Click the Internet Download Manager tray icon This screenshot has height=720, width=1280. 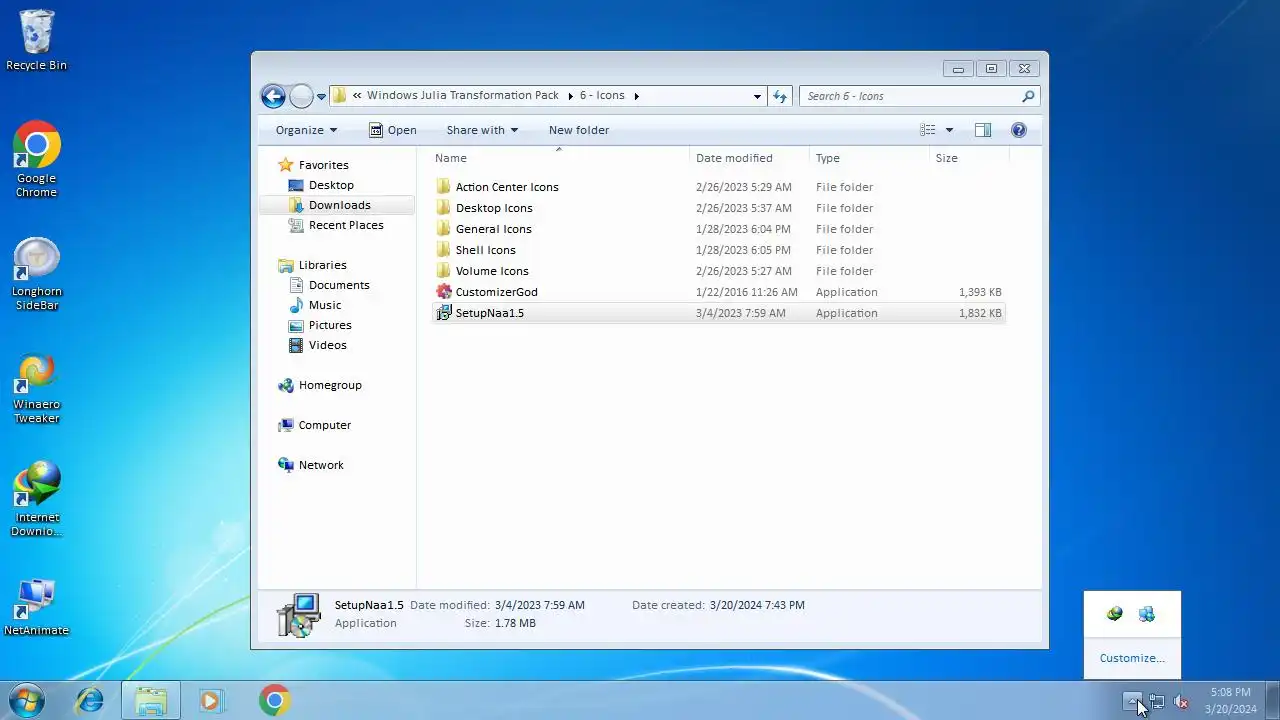pos(1115,614)
